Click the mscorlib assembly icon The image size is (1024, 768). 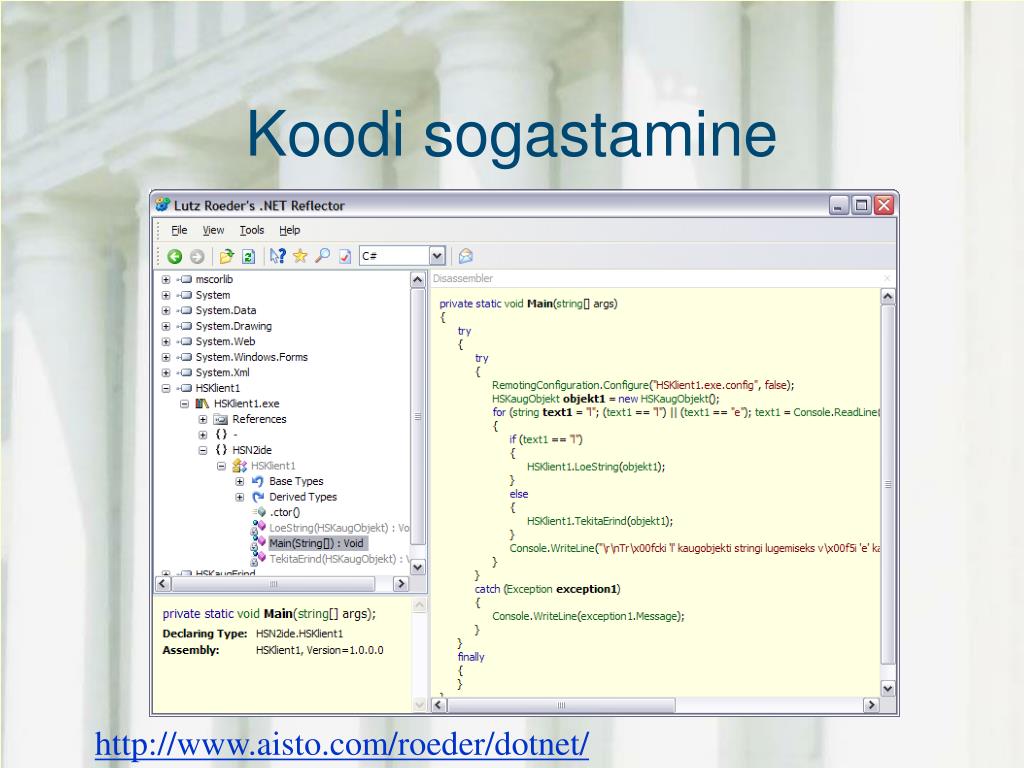[185, 279]
